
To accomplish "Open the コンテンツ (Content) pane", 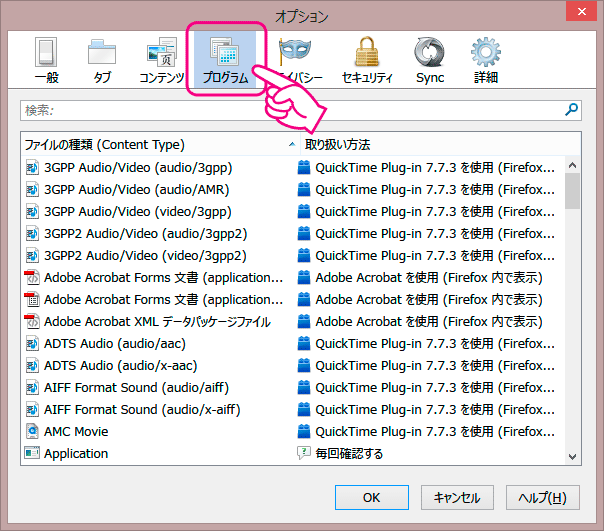I will (162, 60).
